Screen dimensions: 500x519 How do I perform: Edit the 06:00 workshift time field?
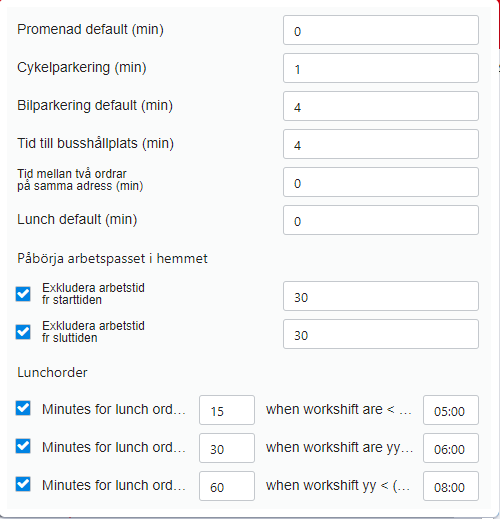tap(451, 448)
